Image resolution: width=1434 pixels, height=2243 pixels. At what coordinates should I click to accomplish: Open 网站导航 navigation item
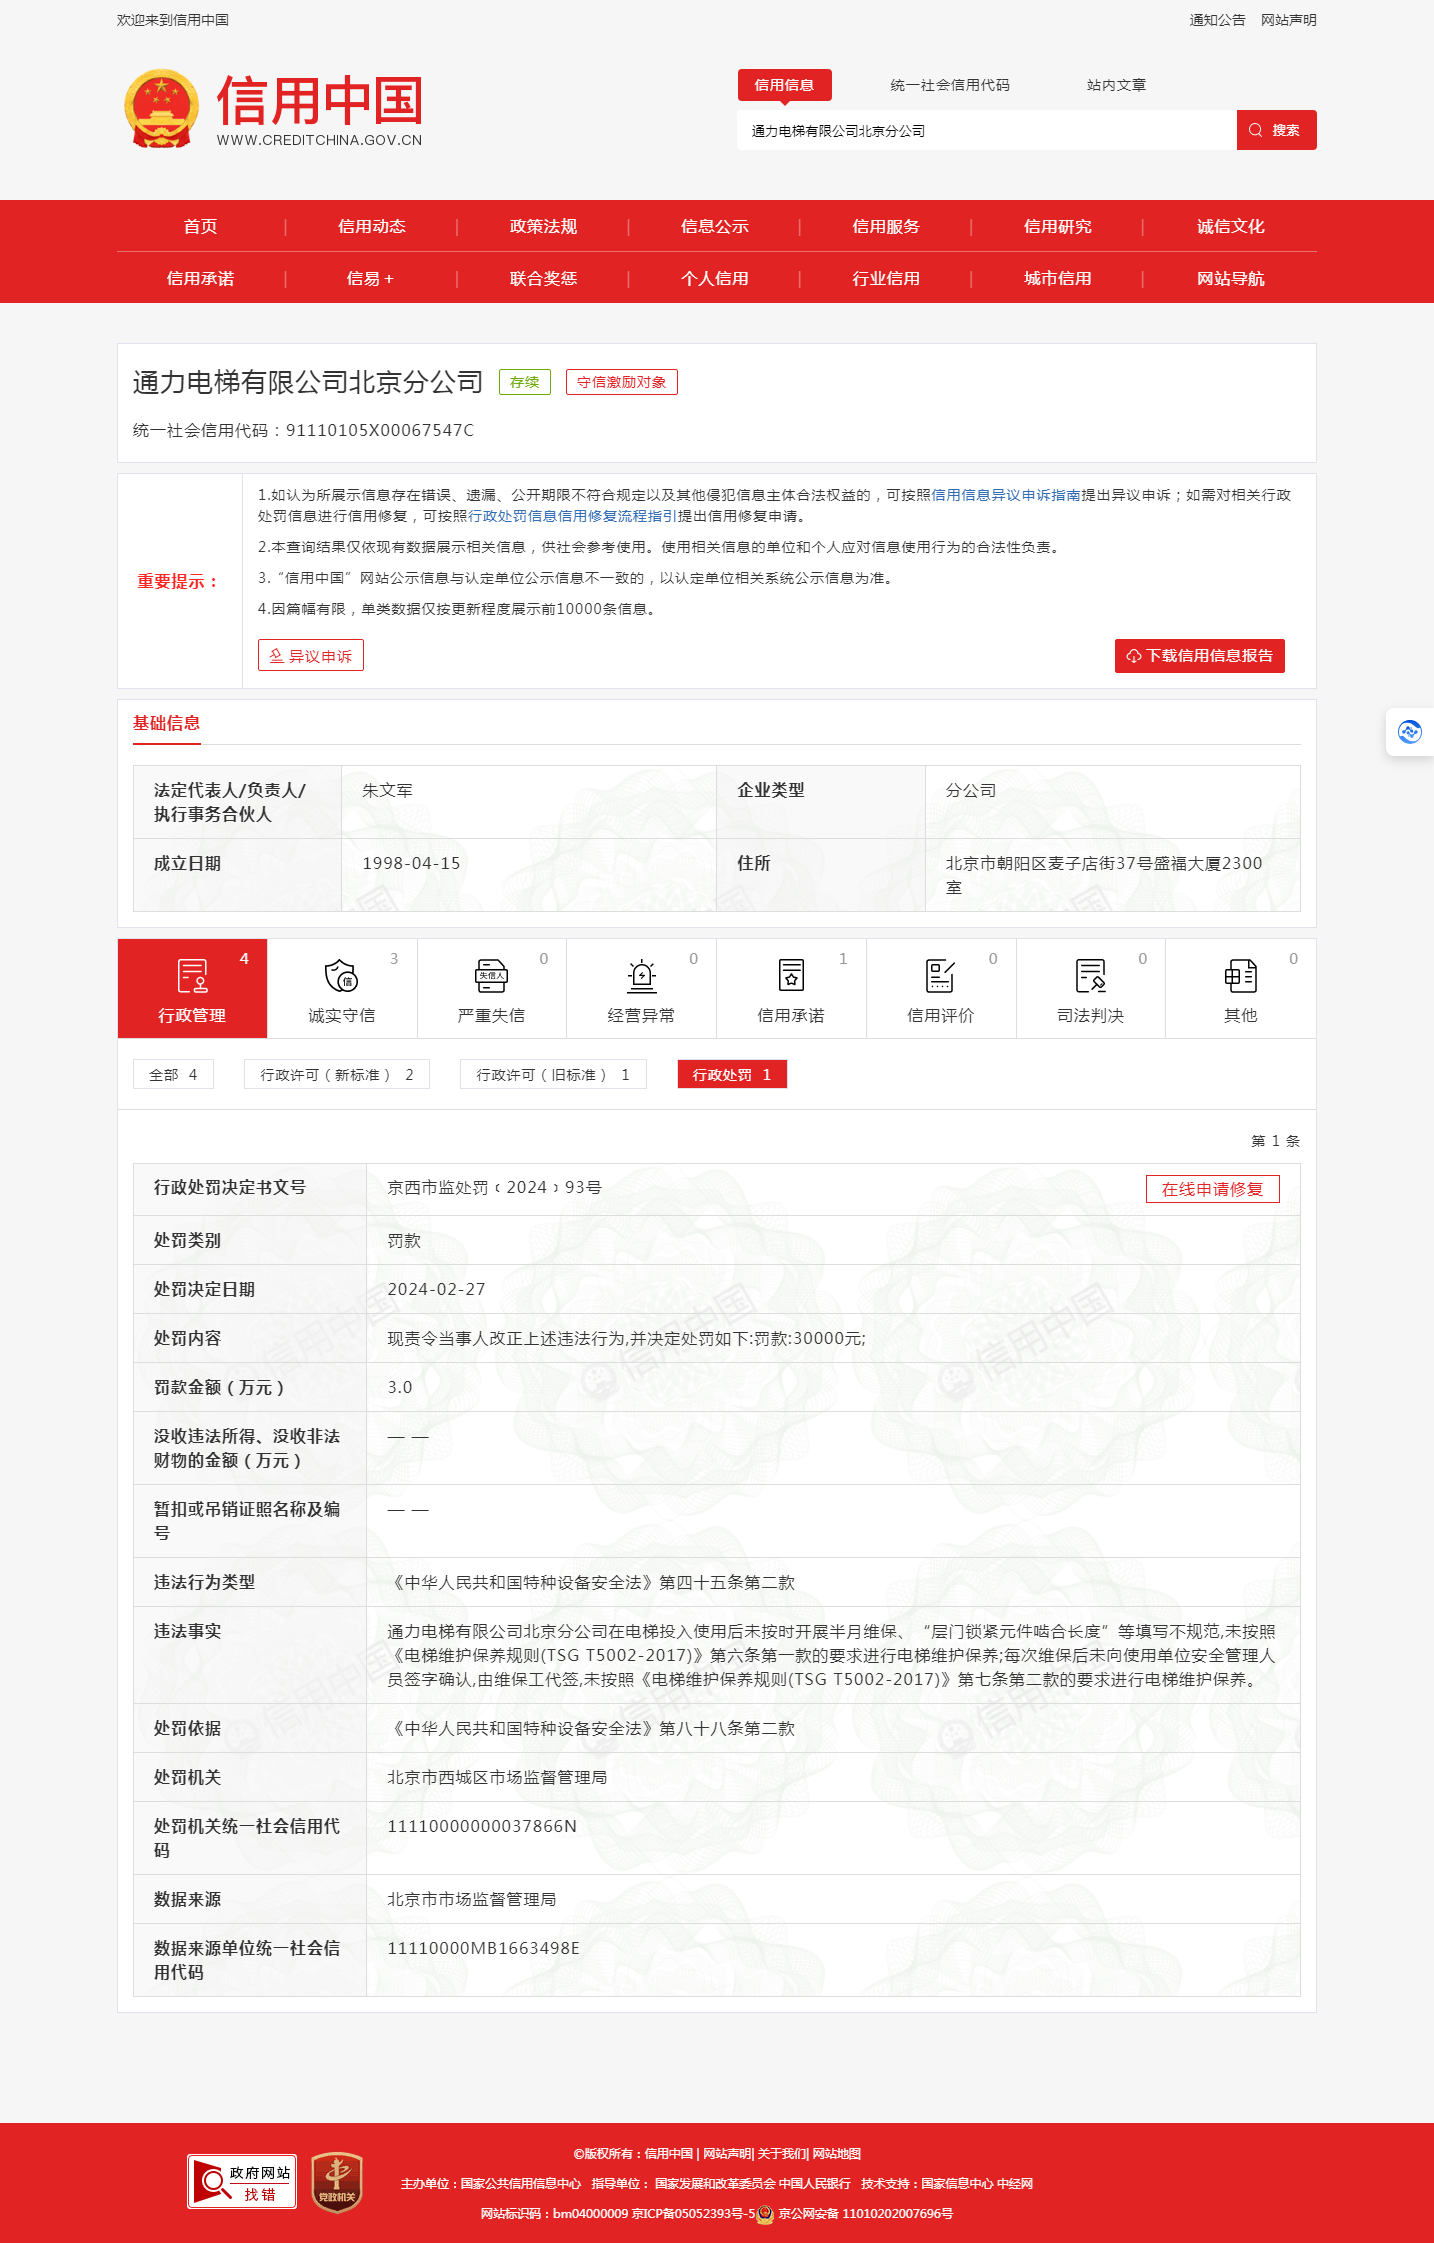(x=1230, y=278)
